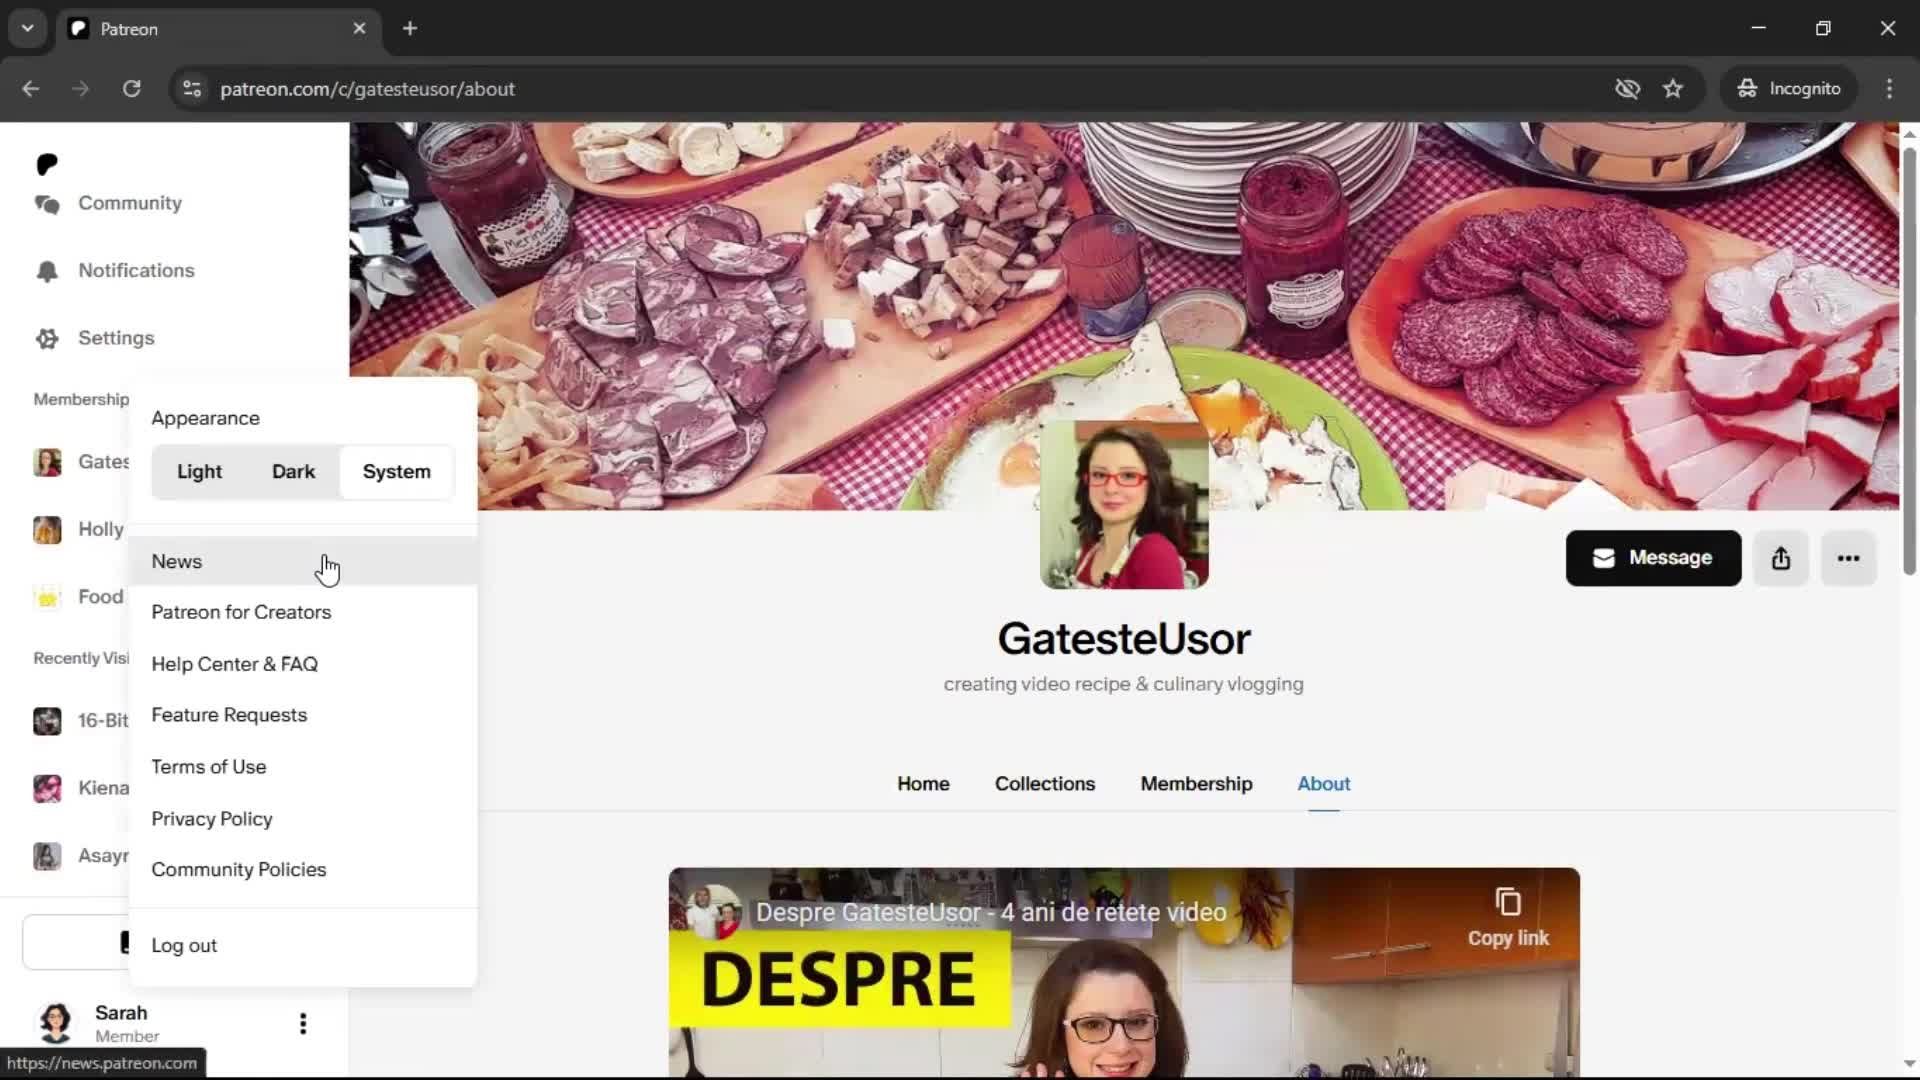Viewport: 1920px width, 1080px height.
Task: Click the video title Despre GatesteUsor
Action: pos(990,913)
